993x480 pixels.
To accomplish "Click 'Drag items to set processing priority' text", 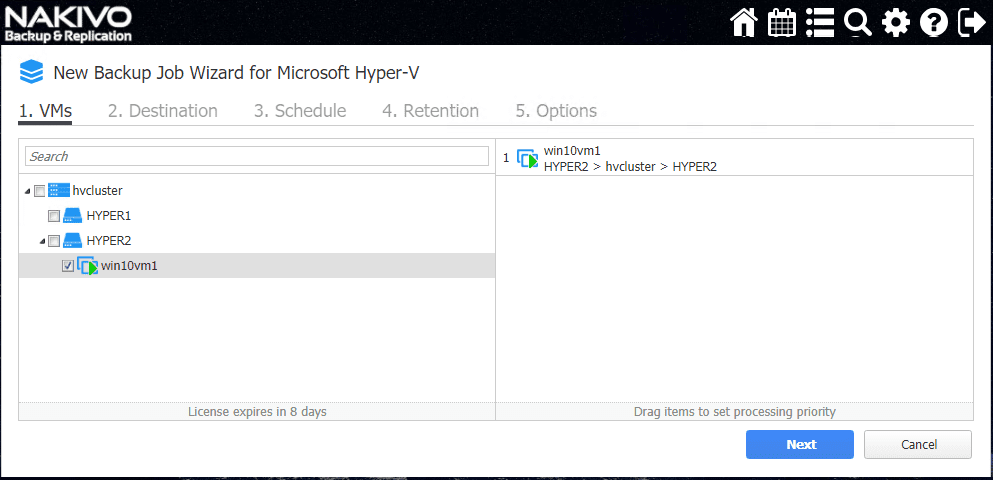I will click(x=735, y=412).
